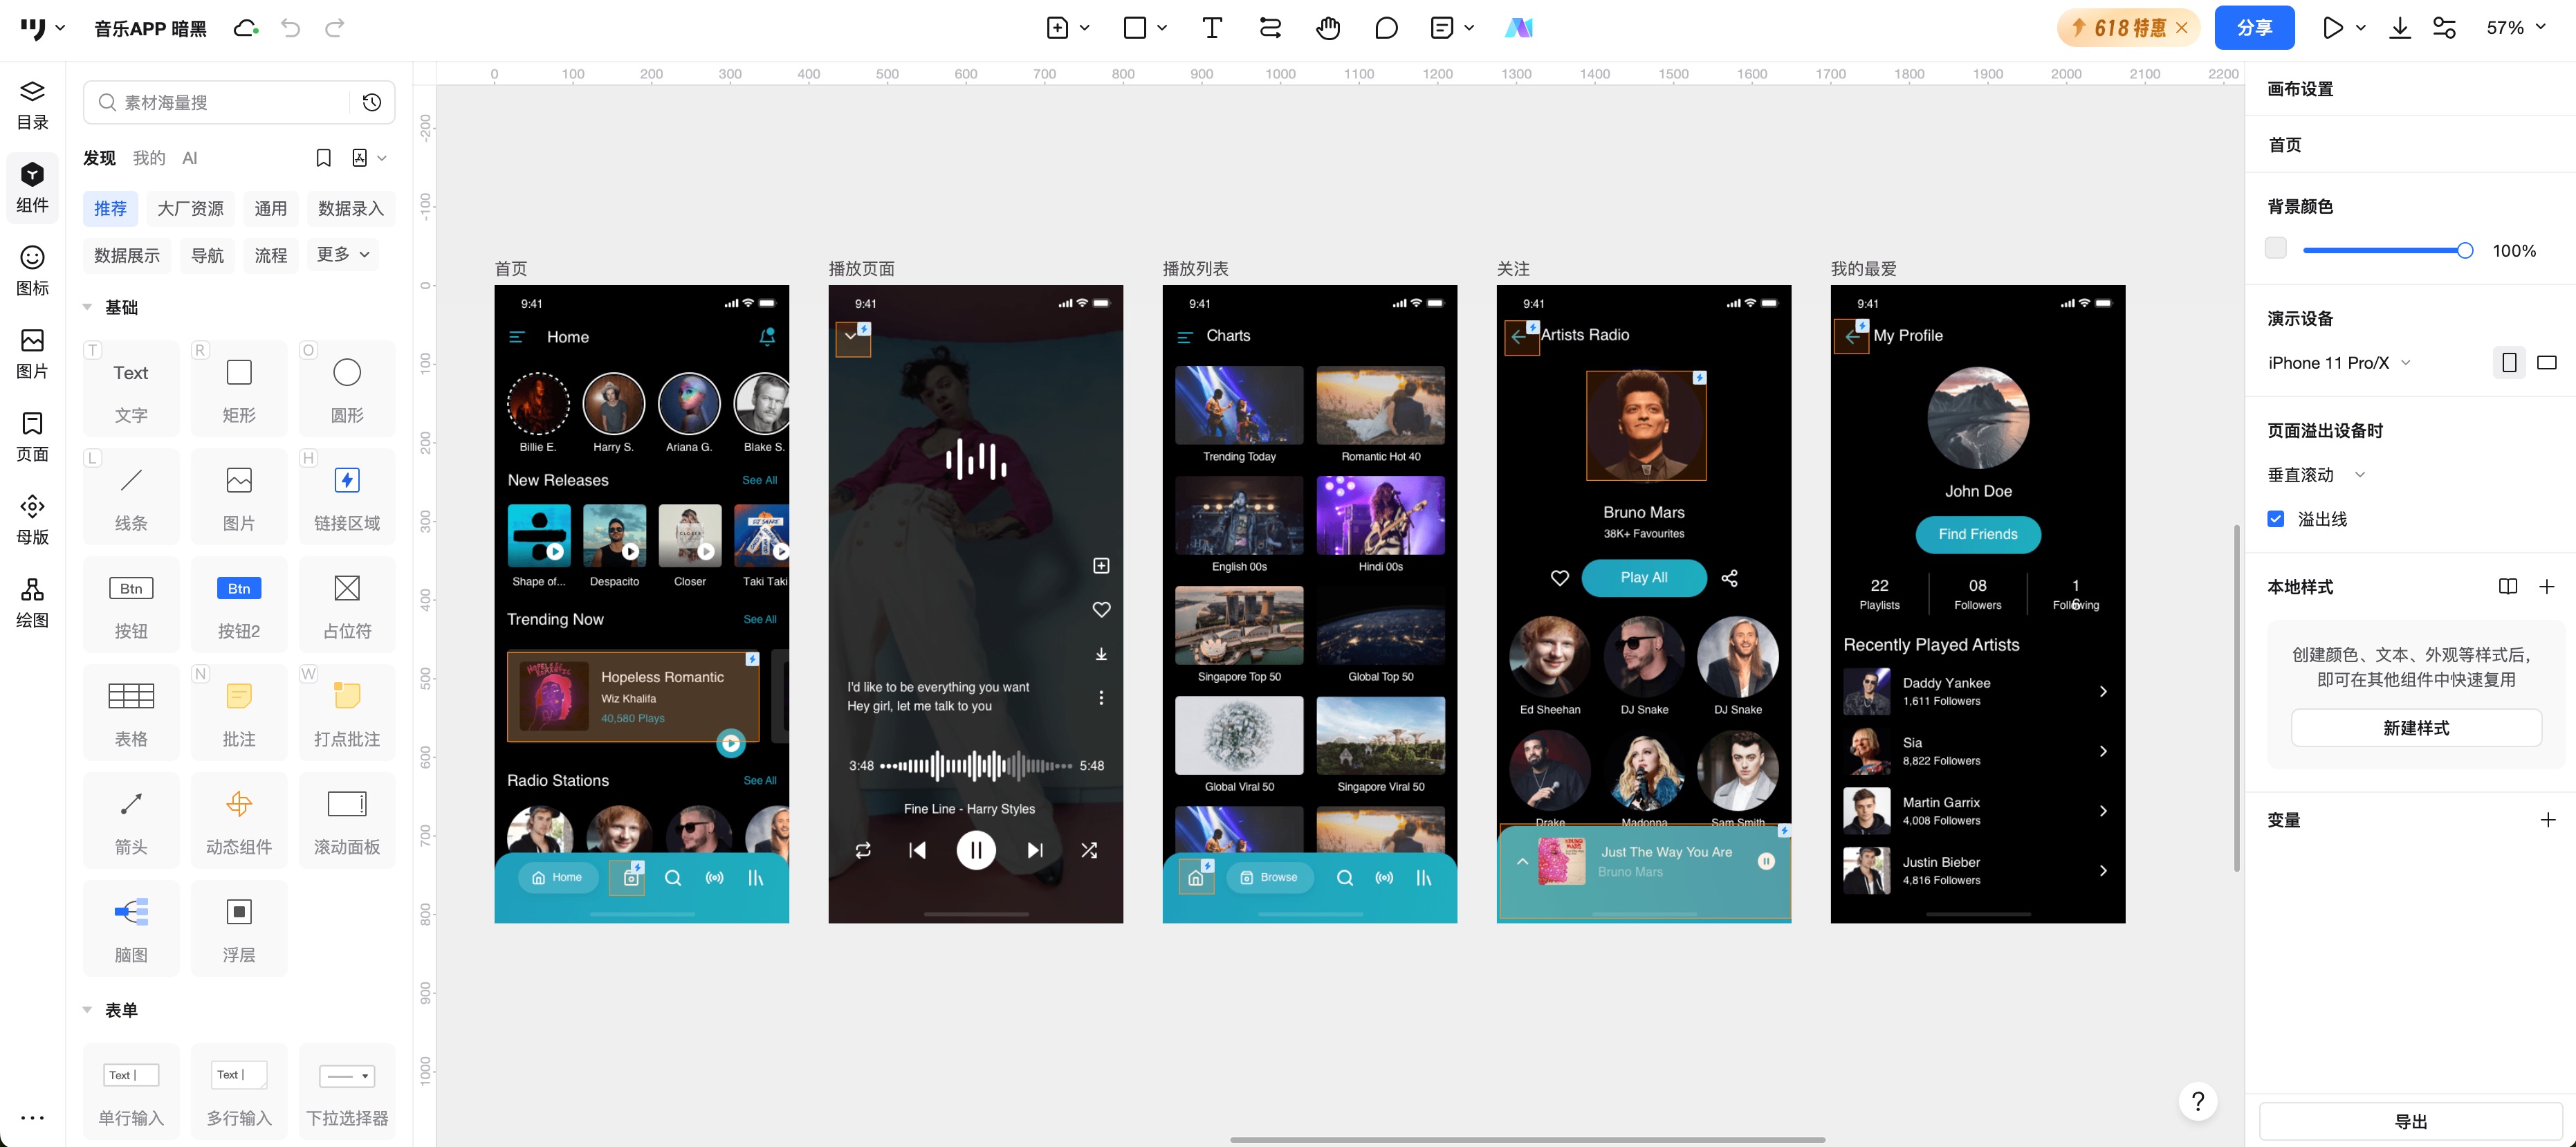
Task: Click the background color swatch
Action: click(2276, 249)
